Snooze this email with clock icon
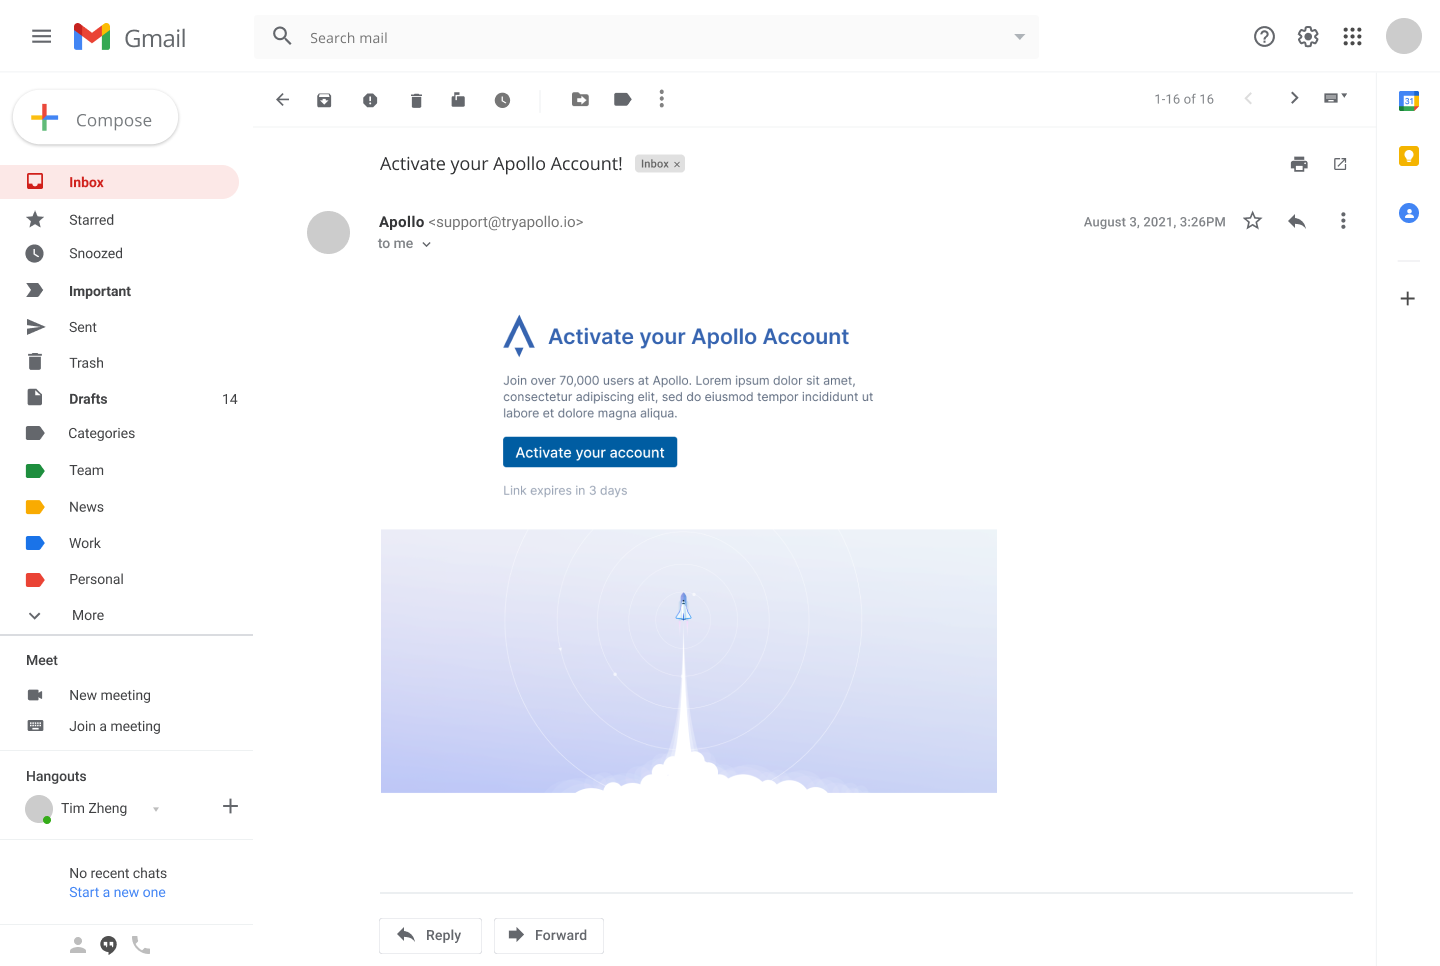Screen dimensions: 1440x966 pos(502,100)
